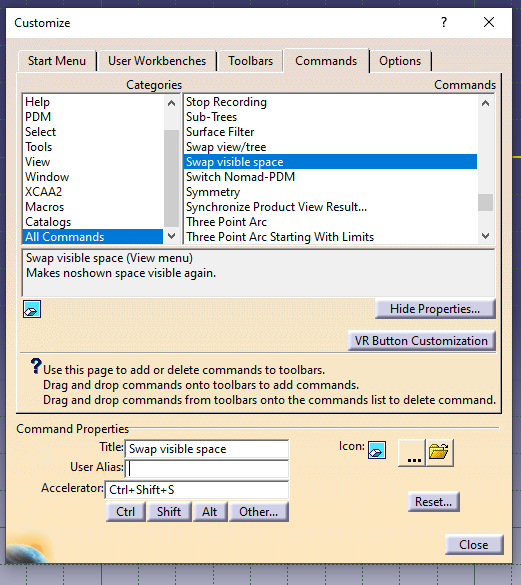The width and height of the screenshot is (521, 585).
Task: Click into the User Alias field
Action: [x=208, y=469]
